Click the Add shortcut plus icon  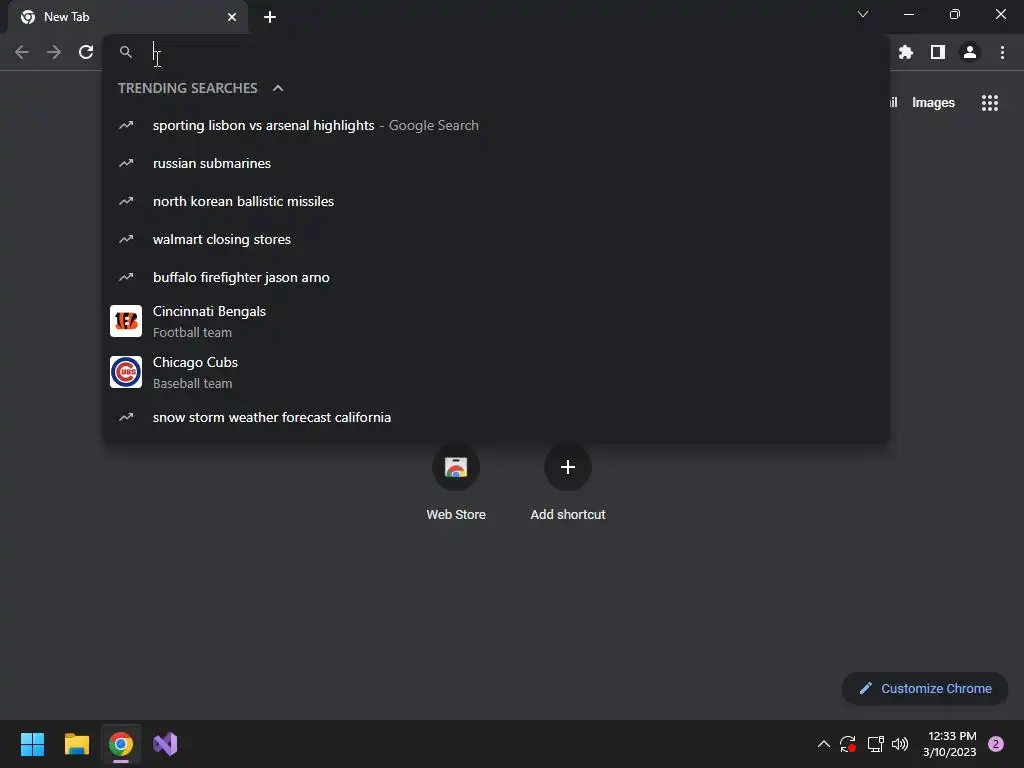coord(568,467)
